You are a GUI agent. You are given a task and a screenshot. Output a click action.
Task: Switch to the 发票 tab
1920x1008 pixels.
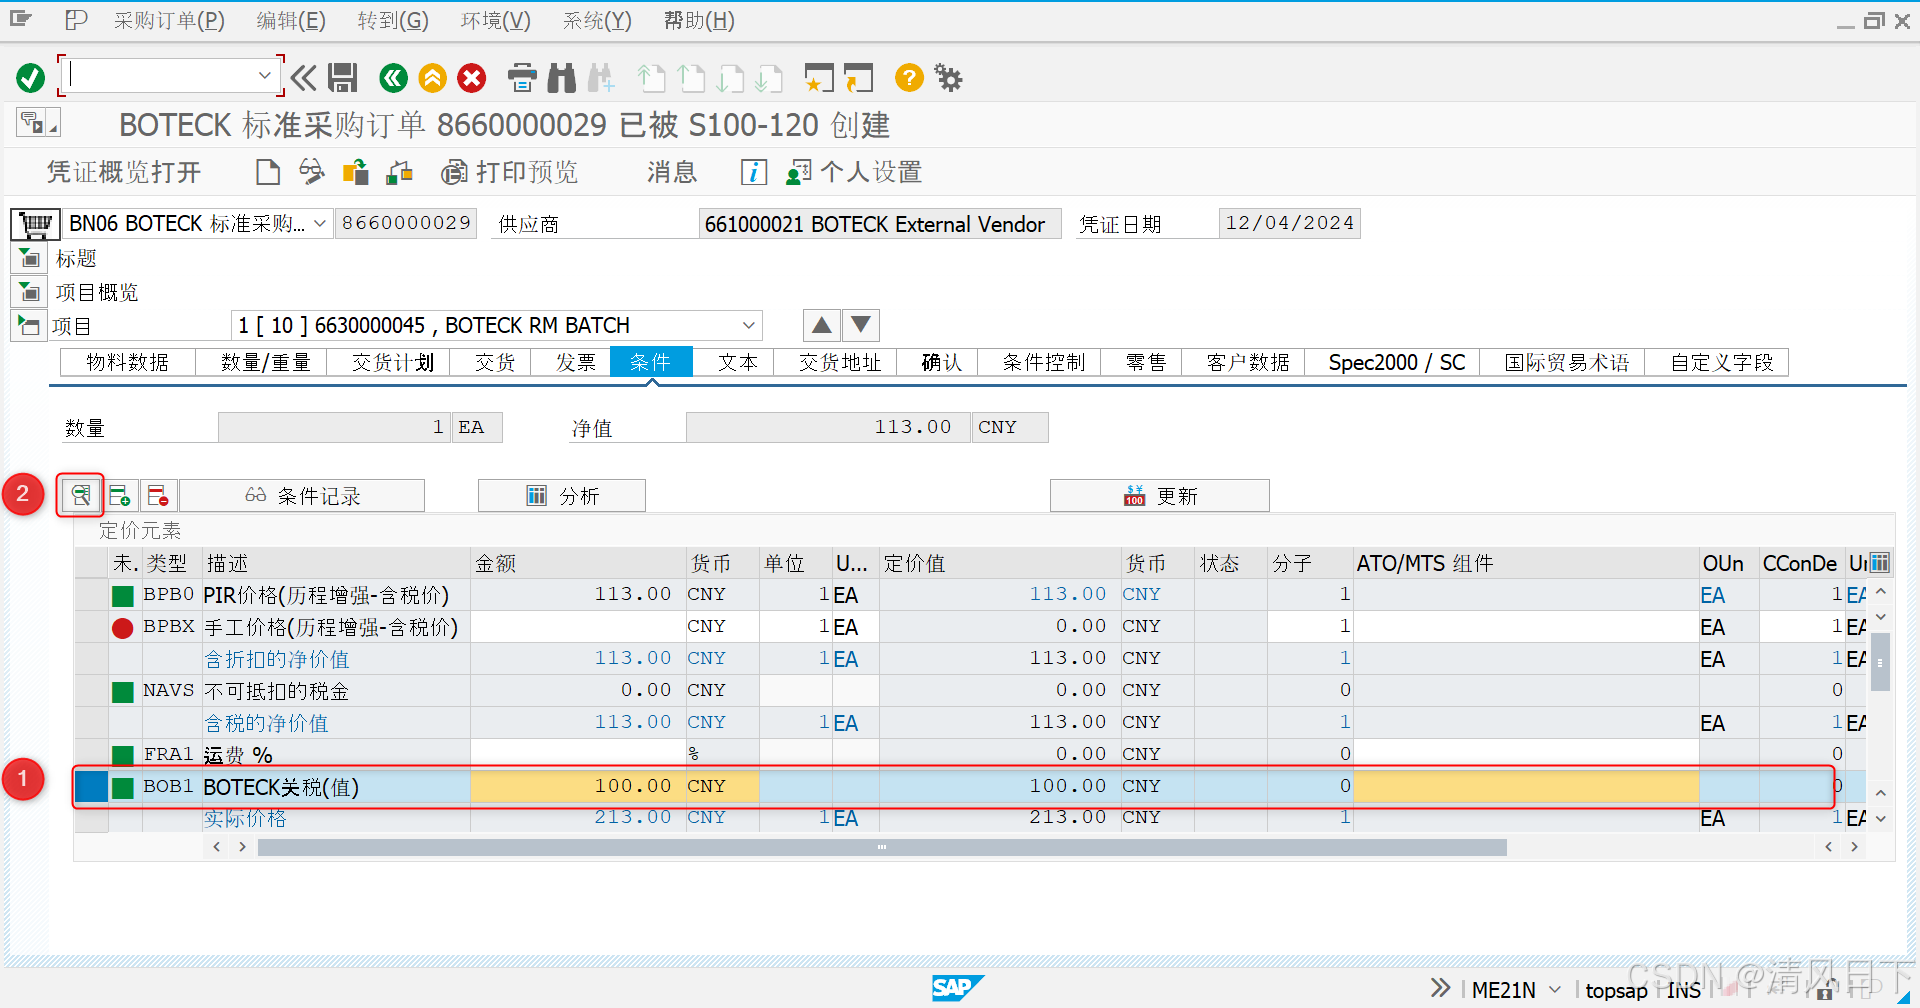576,362
